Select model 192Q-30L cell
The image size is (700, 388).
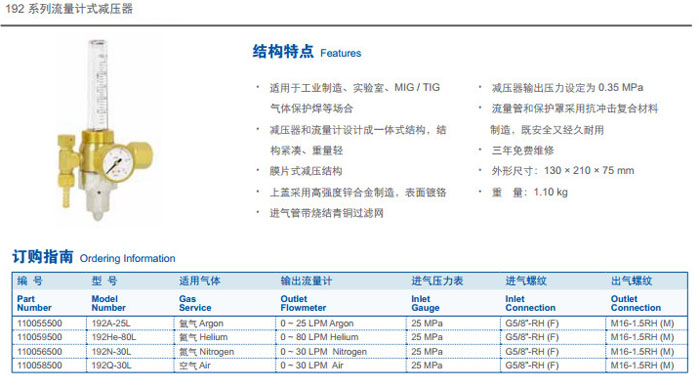pos(111,366)
